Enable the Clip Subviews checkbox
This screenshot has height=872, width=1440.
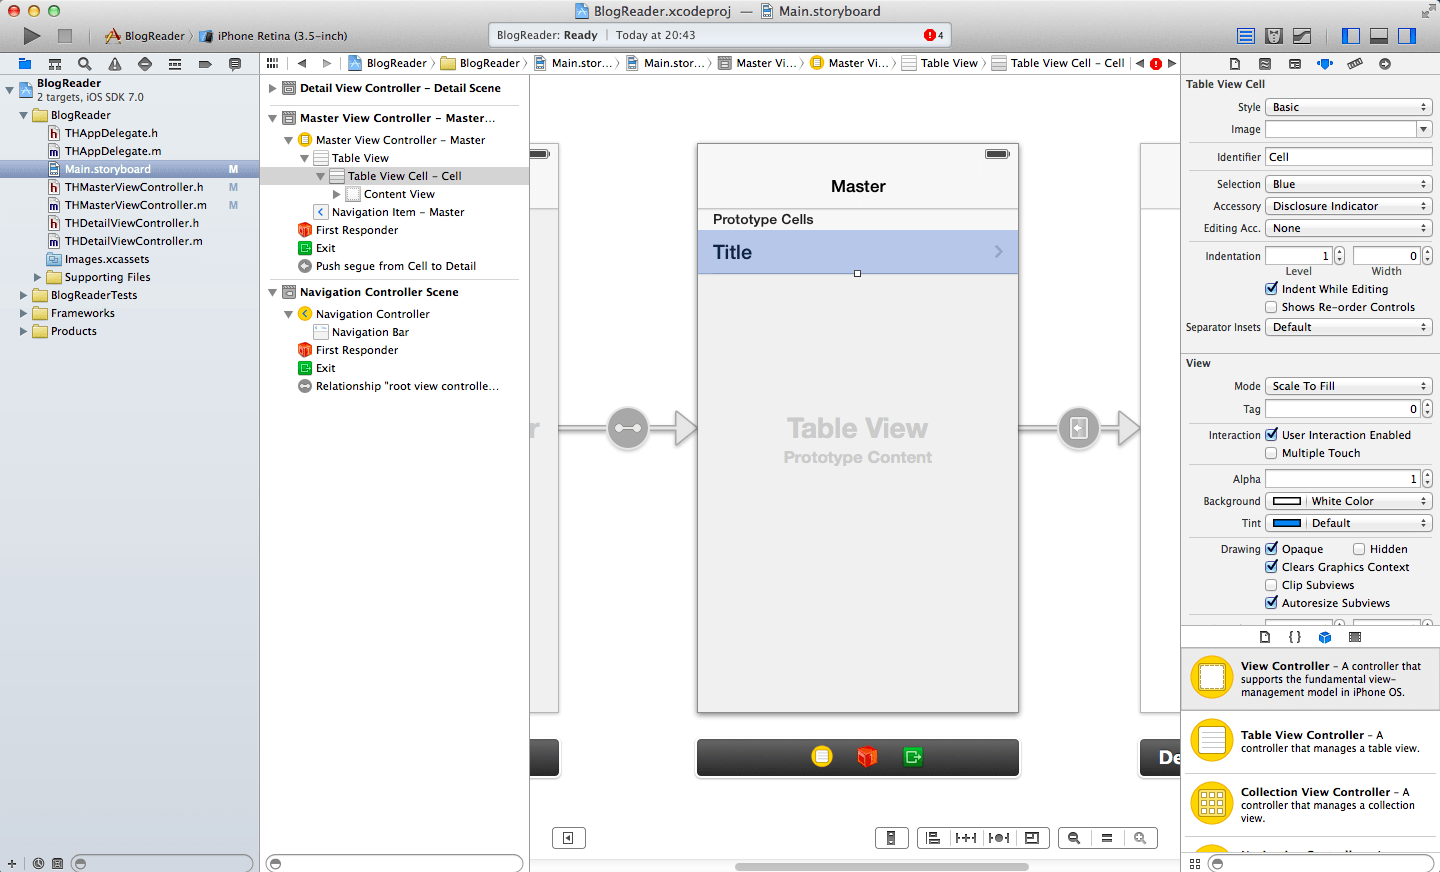(1272, 585)
